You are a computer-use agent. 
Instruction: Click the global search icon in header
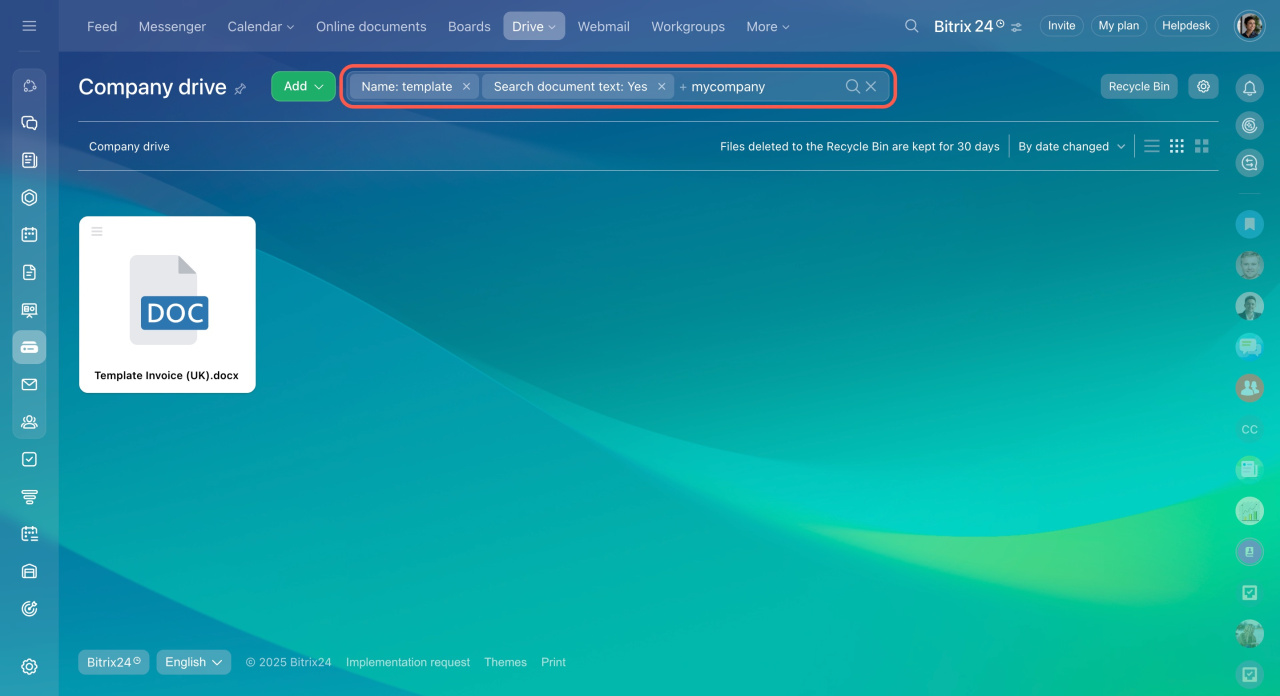(x=911, y=26)
